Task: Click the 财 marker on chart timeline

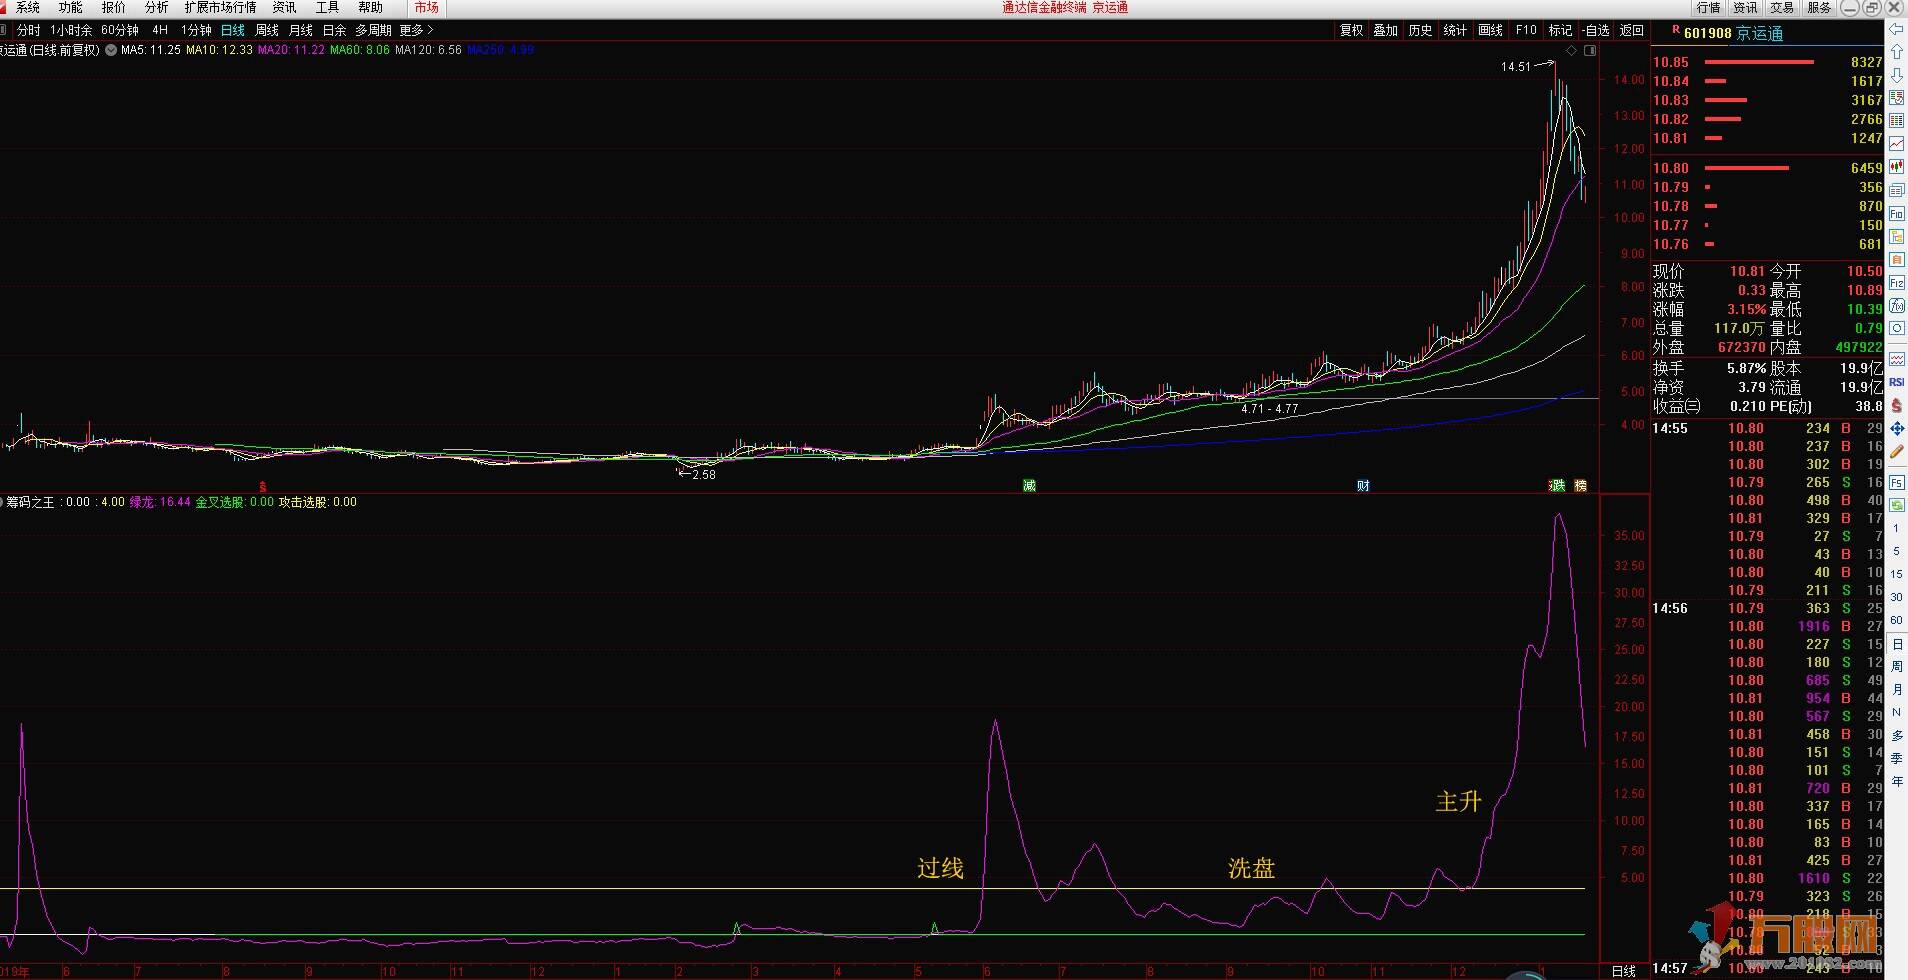Action: pyautogui.click(x=1363, y=486)
